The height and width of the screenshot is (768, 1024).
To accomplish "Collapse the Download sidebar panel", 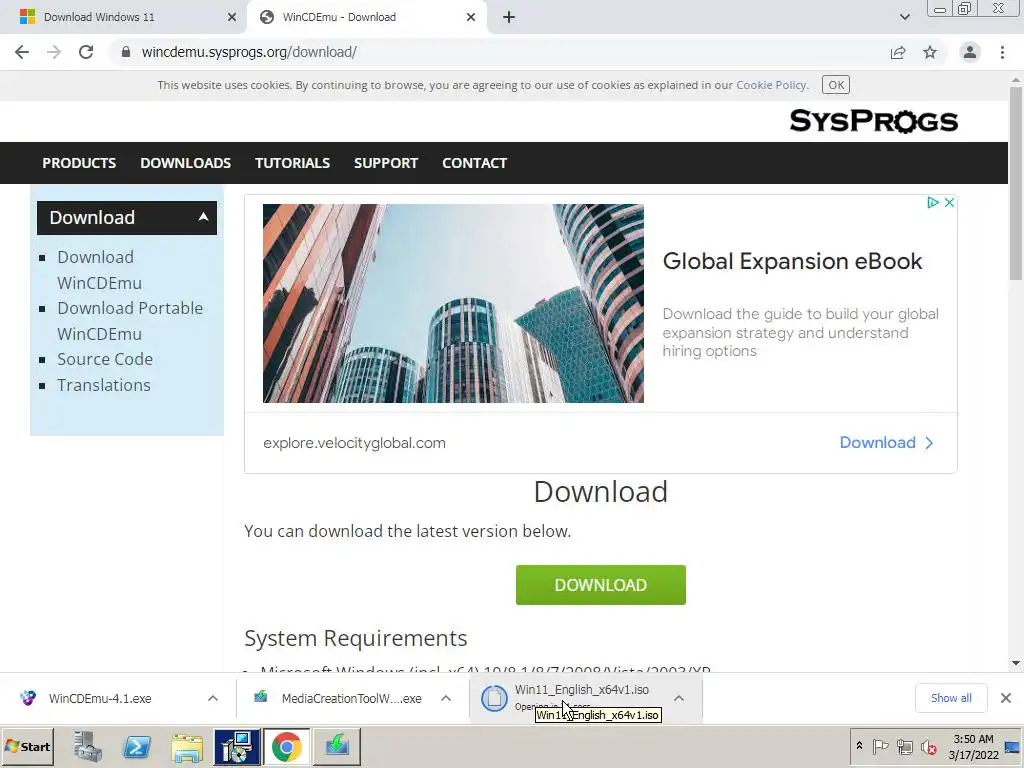I will click(203, 217).
